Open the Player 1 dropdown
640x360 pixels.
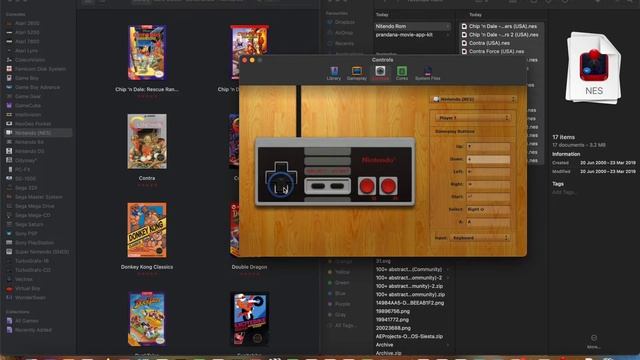pos(473,118)
